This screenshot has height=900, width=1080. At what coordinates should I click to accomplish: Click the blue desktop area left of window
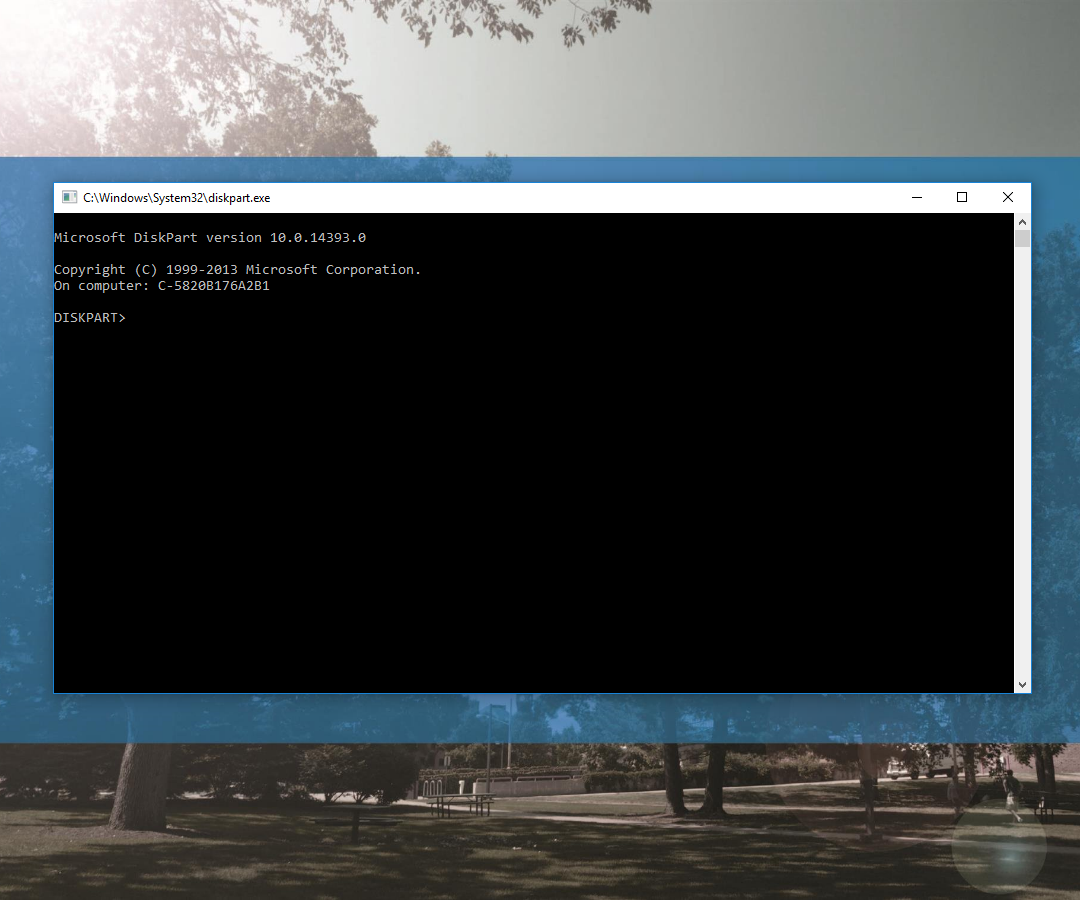(x=25, y=450)
